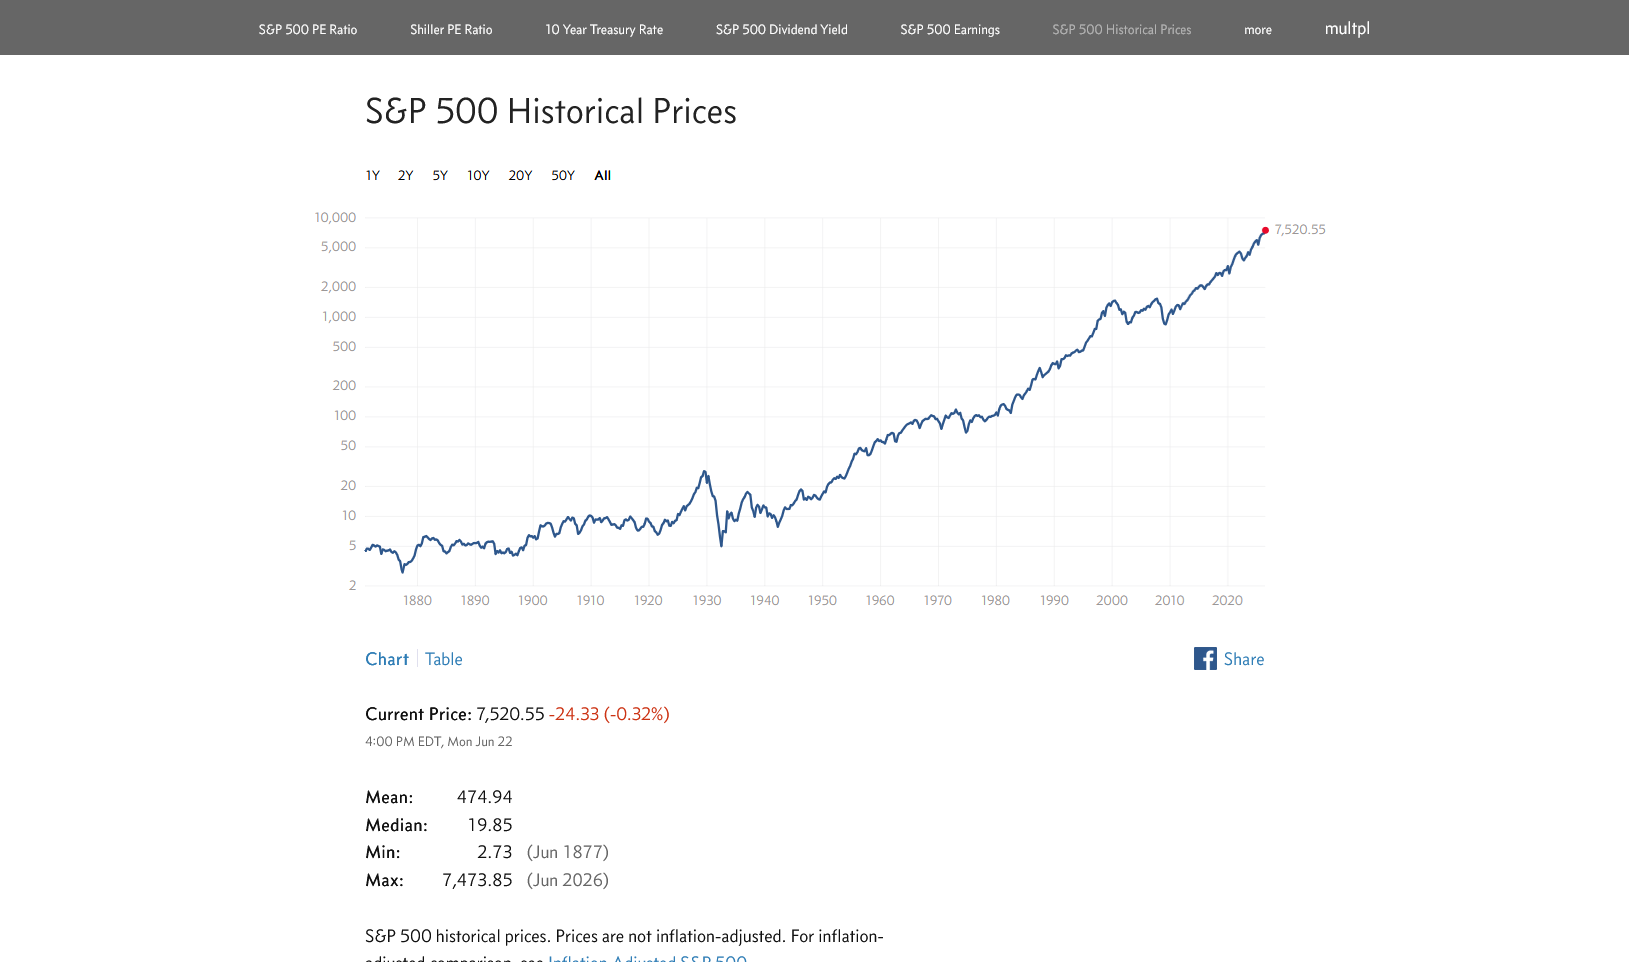1630x962 pixels.
Task: Click the Share link text
Action: [x=1244, y=659]
